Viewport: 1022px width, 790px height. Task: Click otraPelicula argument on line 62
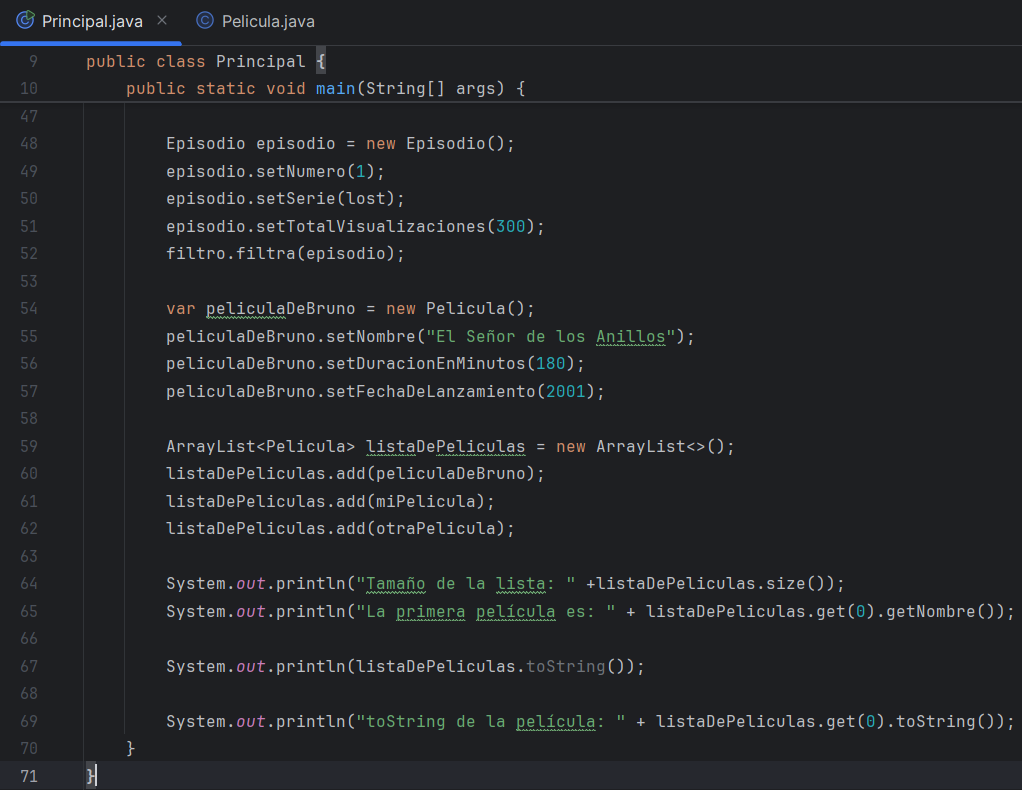(x=435, y=529)
